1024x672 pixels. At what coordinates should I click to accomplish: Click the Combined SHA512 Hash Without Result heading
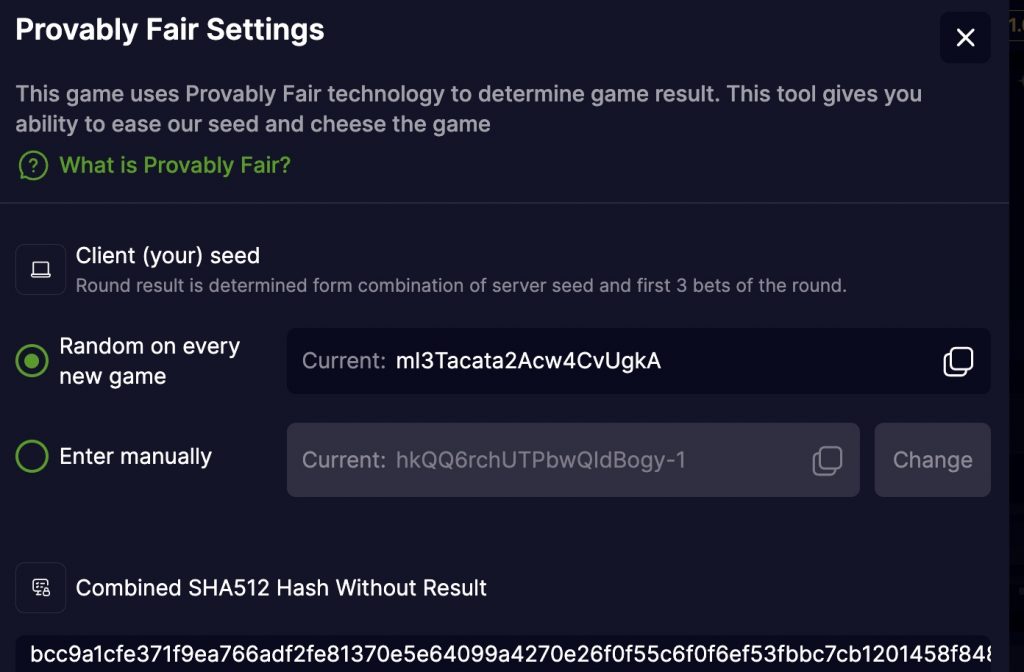(x=281, y=588)
